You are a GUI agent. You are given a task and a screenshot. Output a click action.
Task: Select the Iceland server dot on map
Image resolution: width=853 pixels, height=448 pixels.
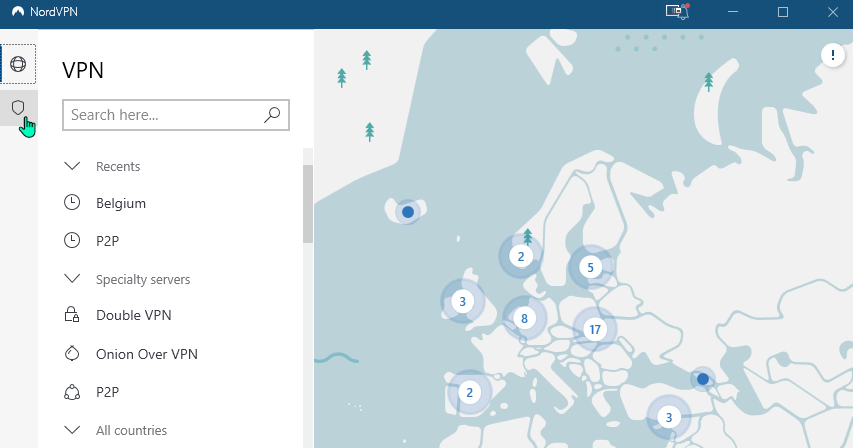point(408,212)
